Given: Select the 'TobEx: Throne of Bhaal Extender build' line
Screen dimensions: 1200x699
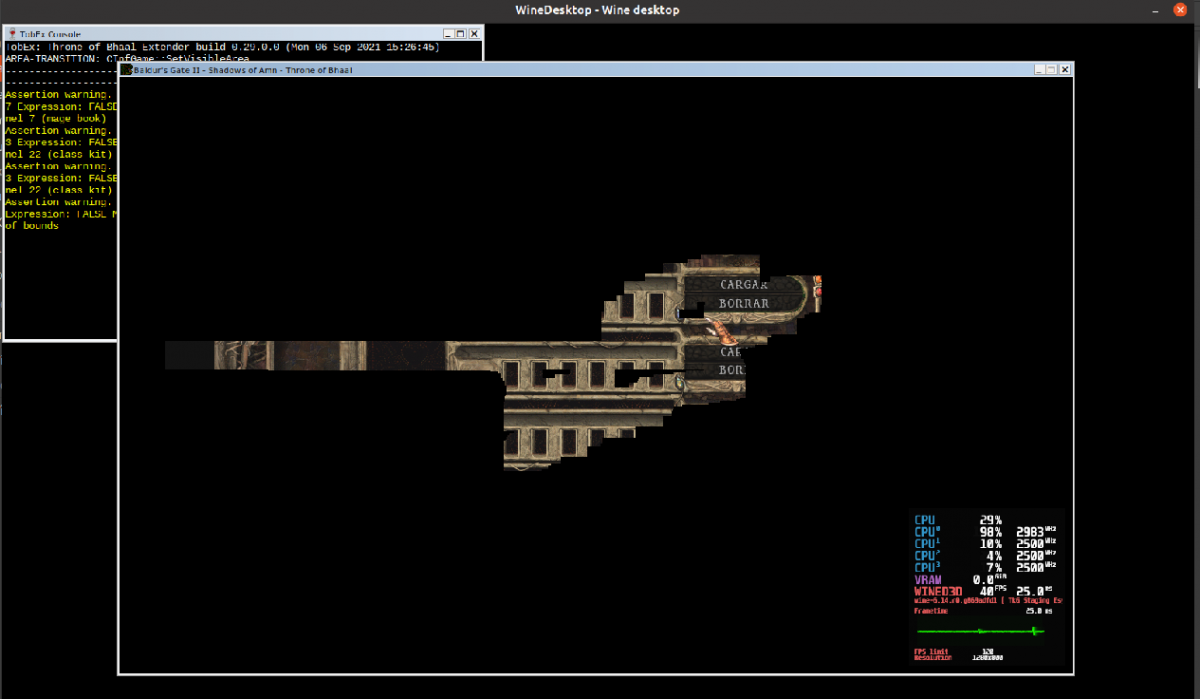Looking at the screenshot, I should pyautogui.click(x=222, y=47).
